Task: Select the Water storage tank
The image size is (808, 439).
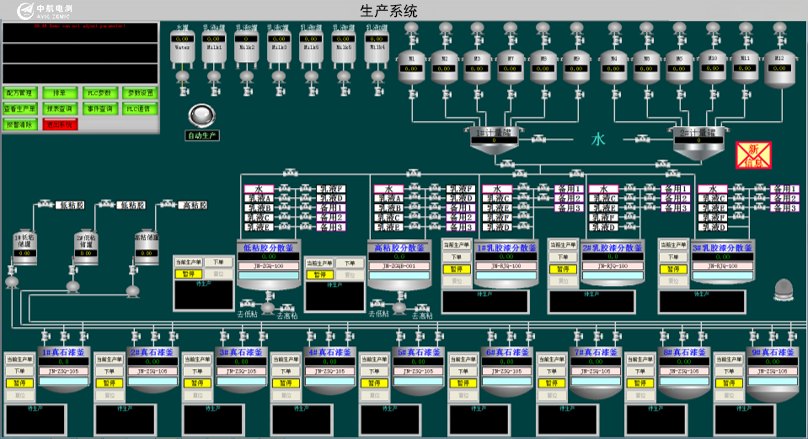Action: 182,49
